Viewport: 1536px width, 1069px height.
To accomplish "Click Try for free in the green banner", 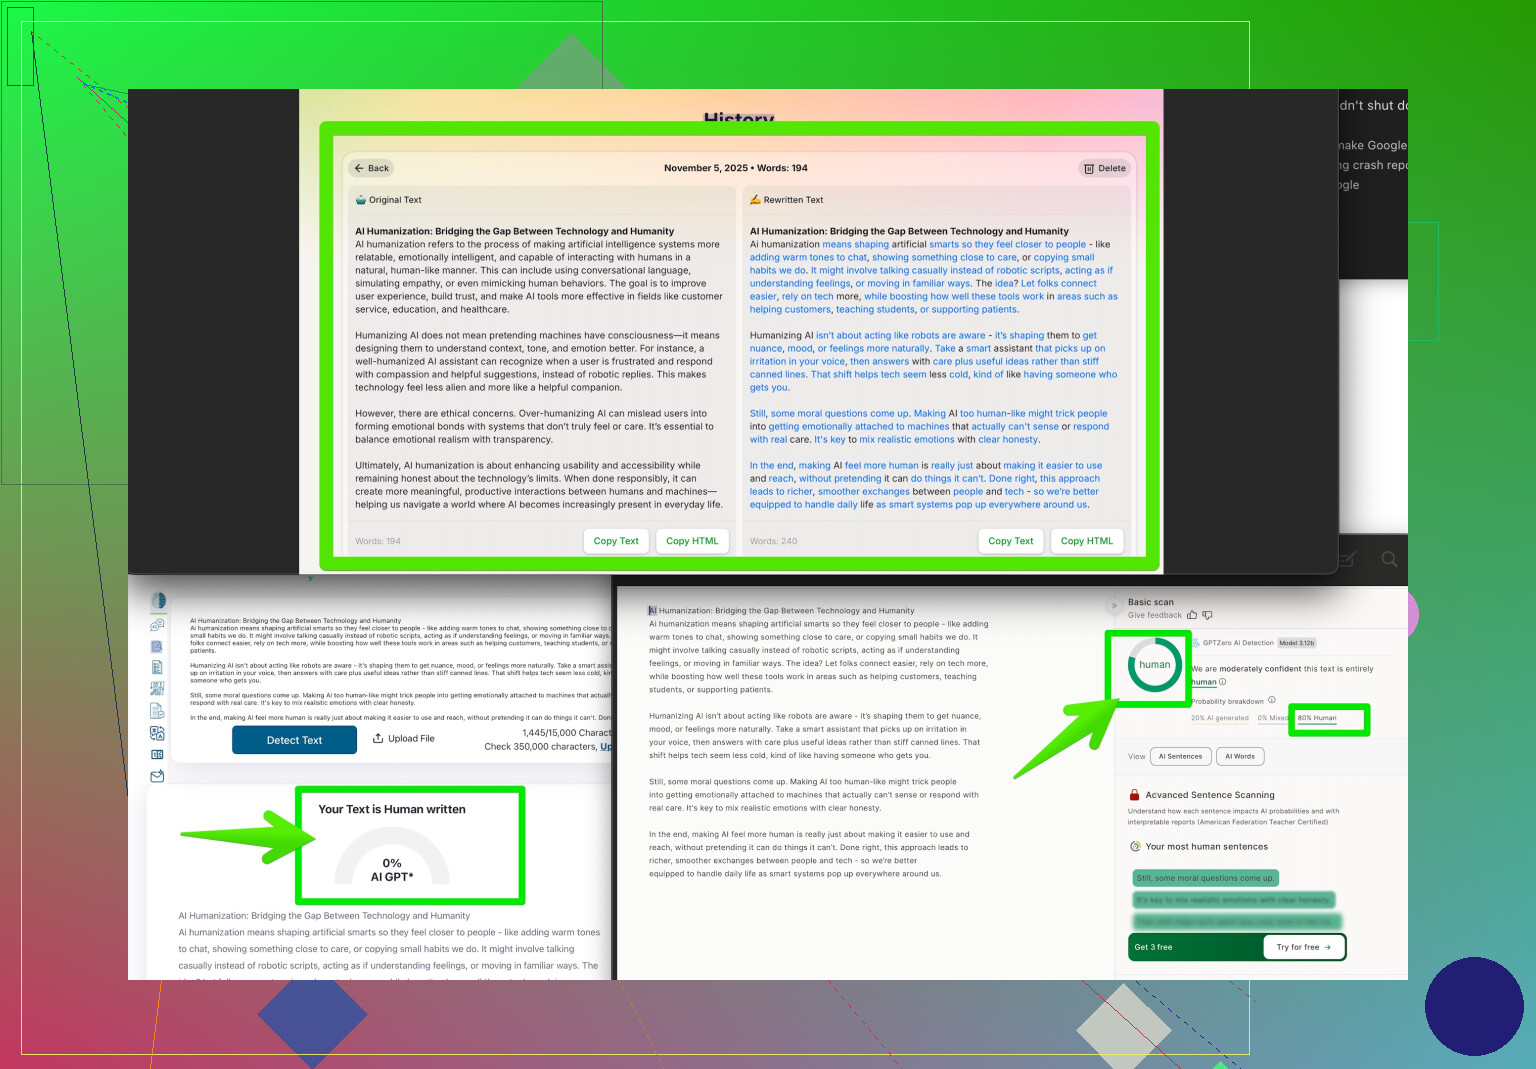I will [1303, 947].
